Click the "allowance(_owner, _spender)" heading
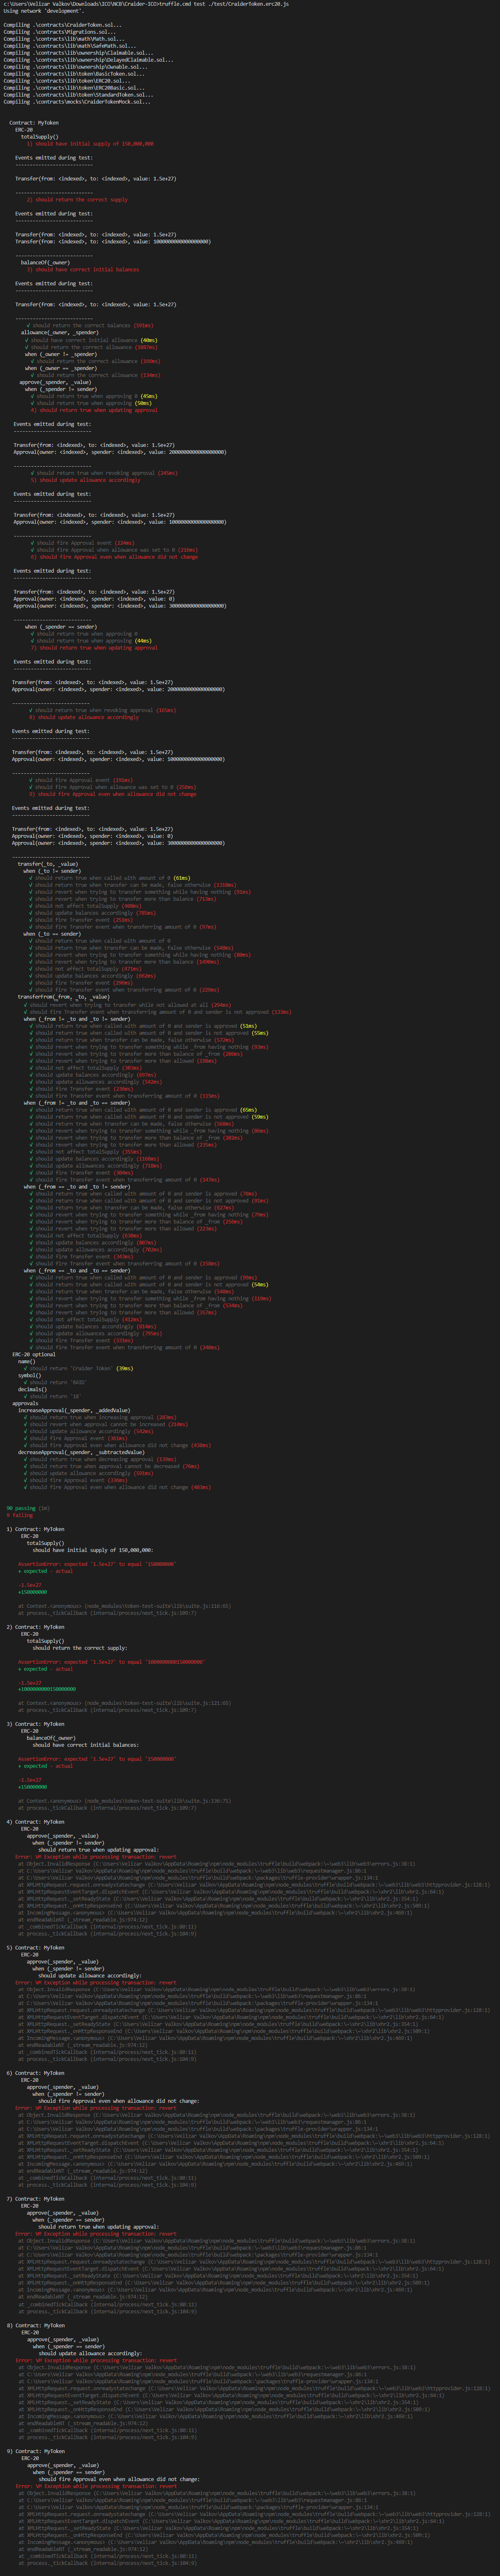500x2576 pixels. coord(60,333)
